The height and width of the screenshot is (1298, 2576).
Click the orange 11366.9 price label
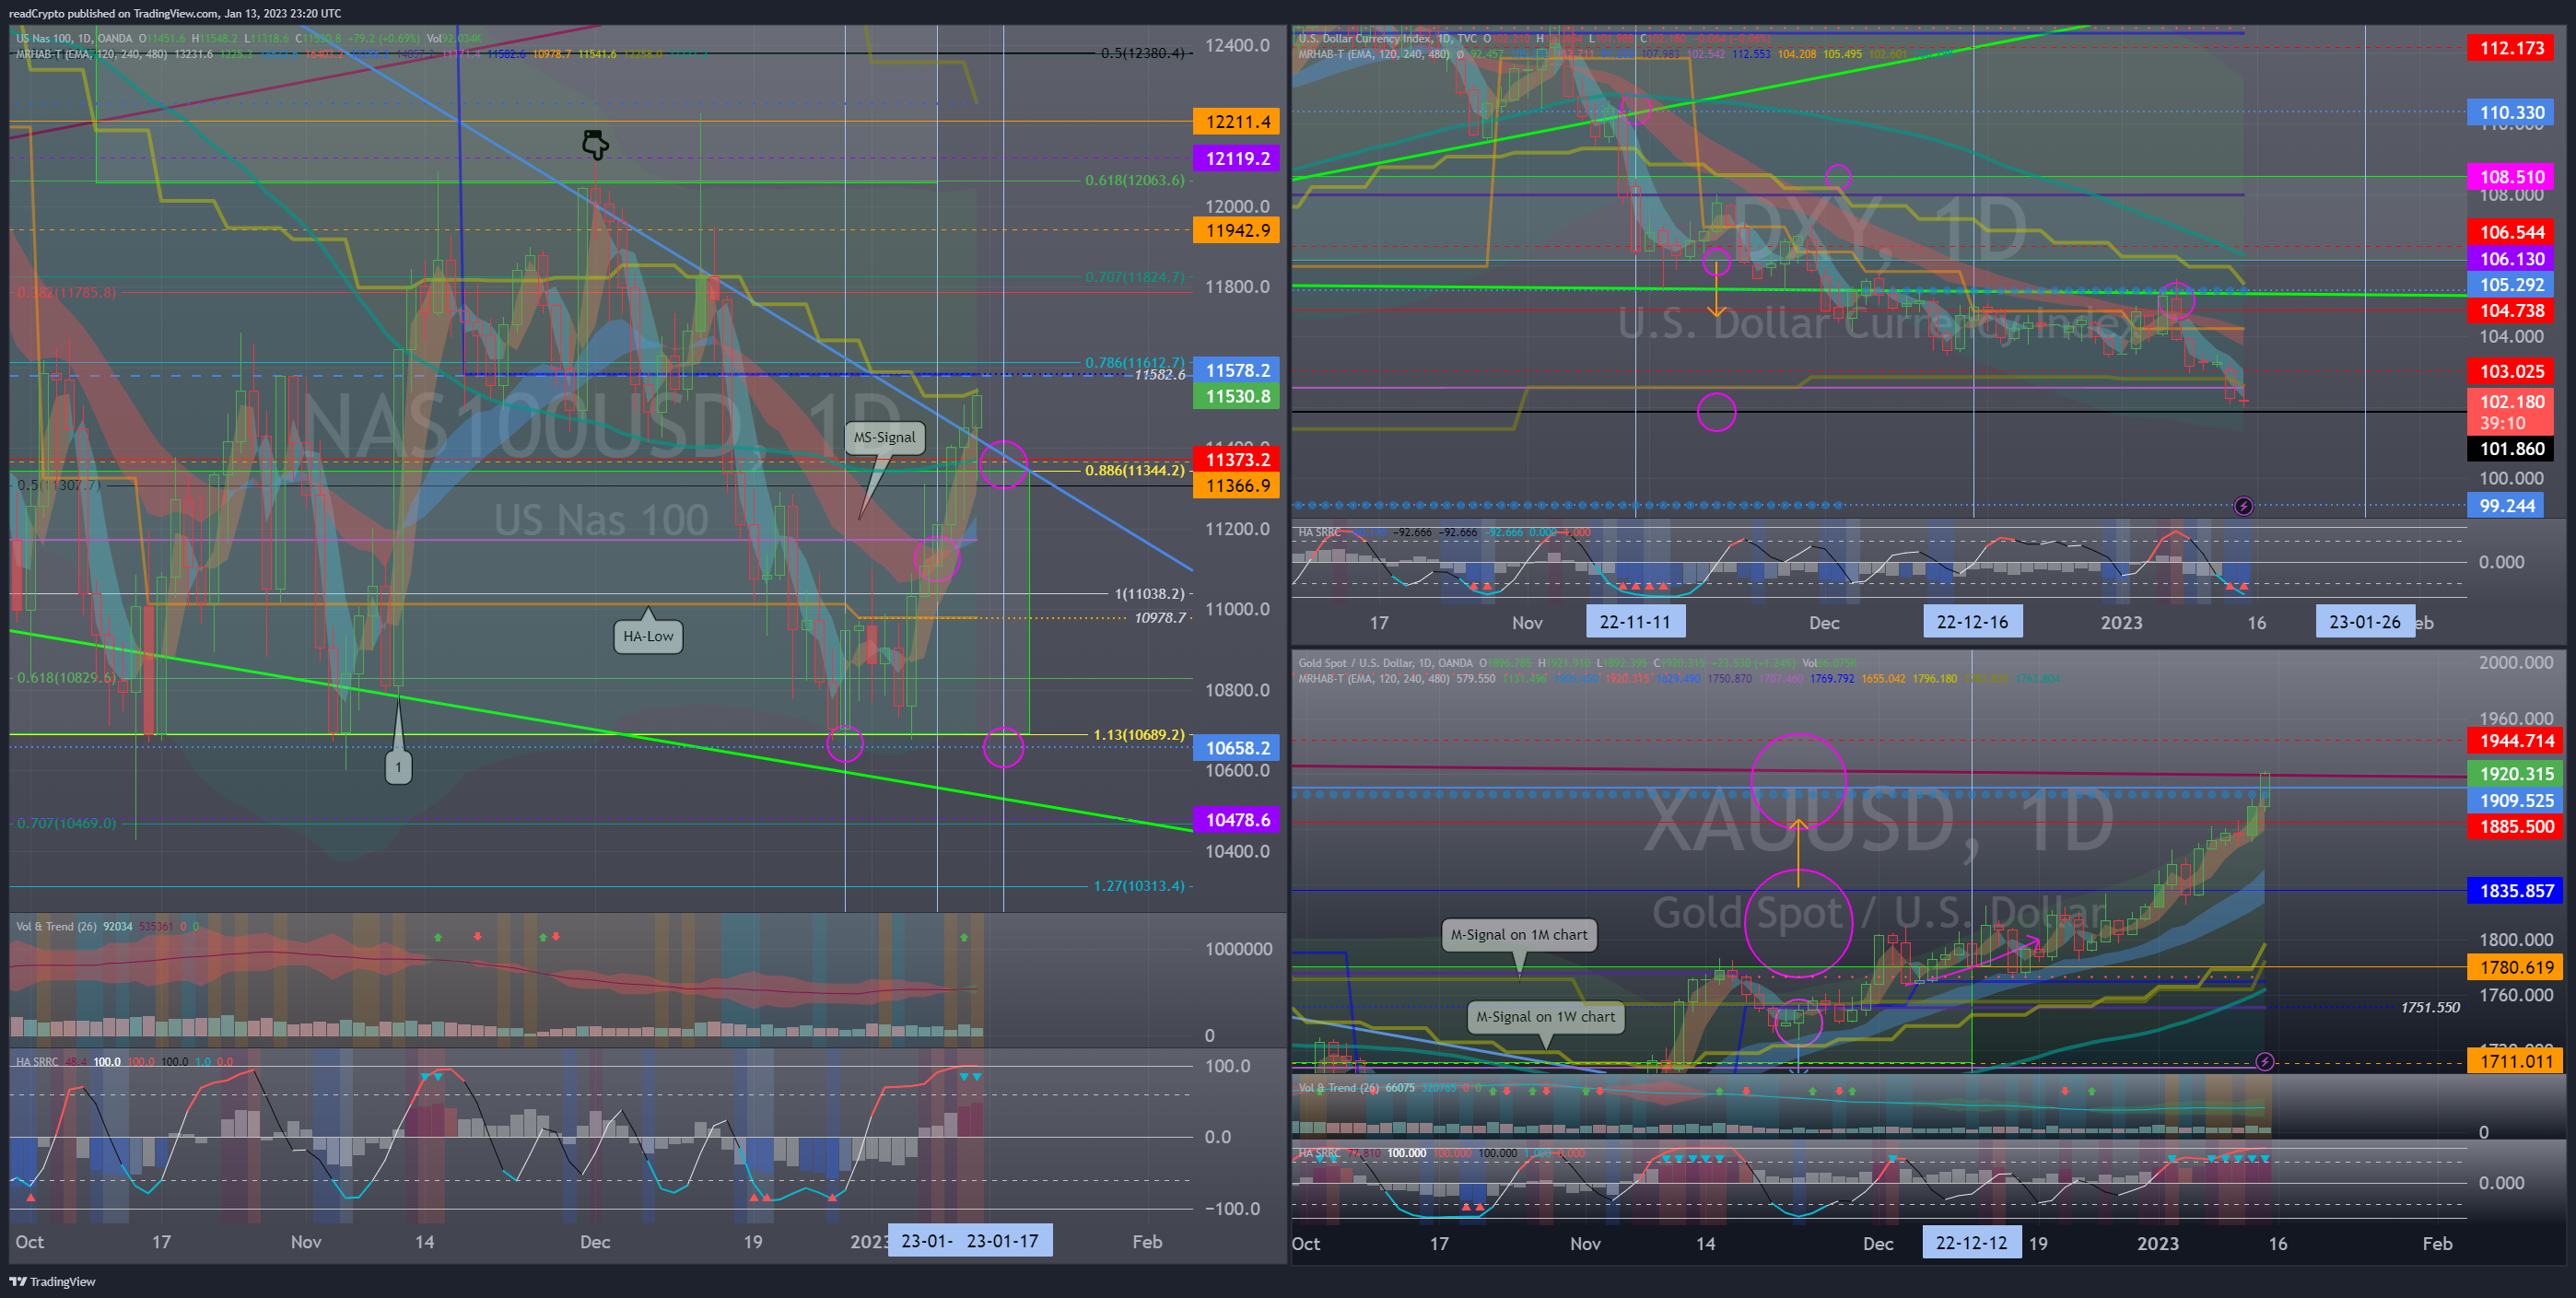(1237, 485)
